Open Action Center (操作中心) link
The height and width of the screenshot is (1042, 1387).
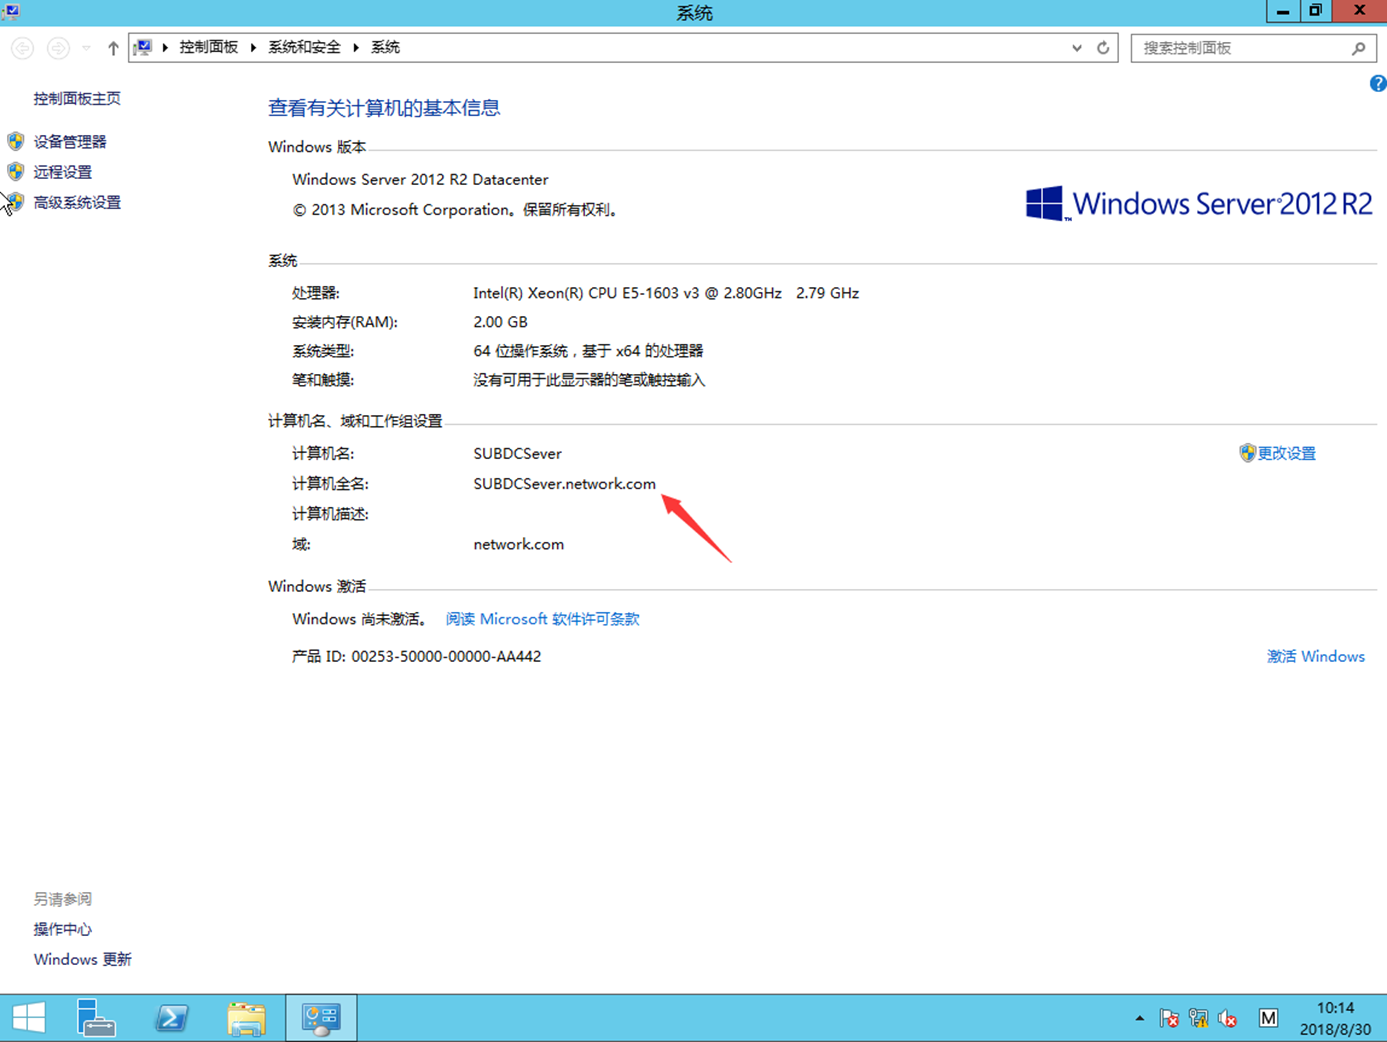[x=63, y=929]
